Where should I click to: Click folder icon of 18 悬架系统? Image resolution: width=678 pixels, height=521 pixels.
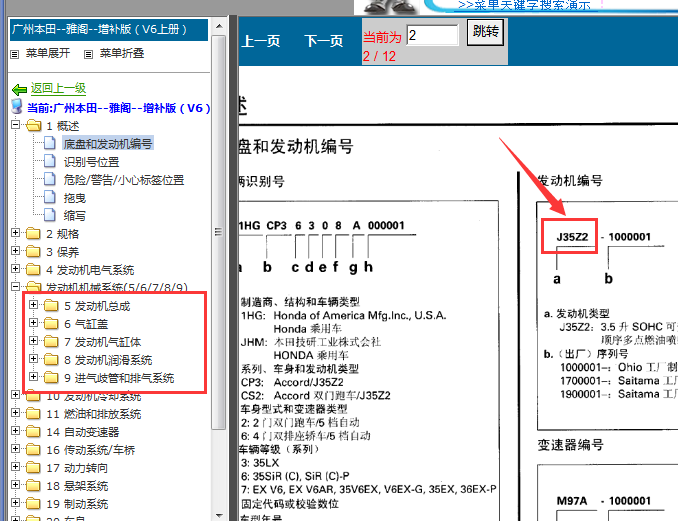[33, 486]
